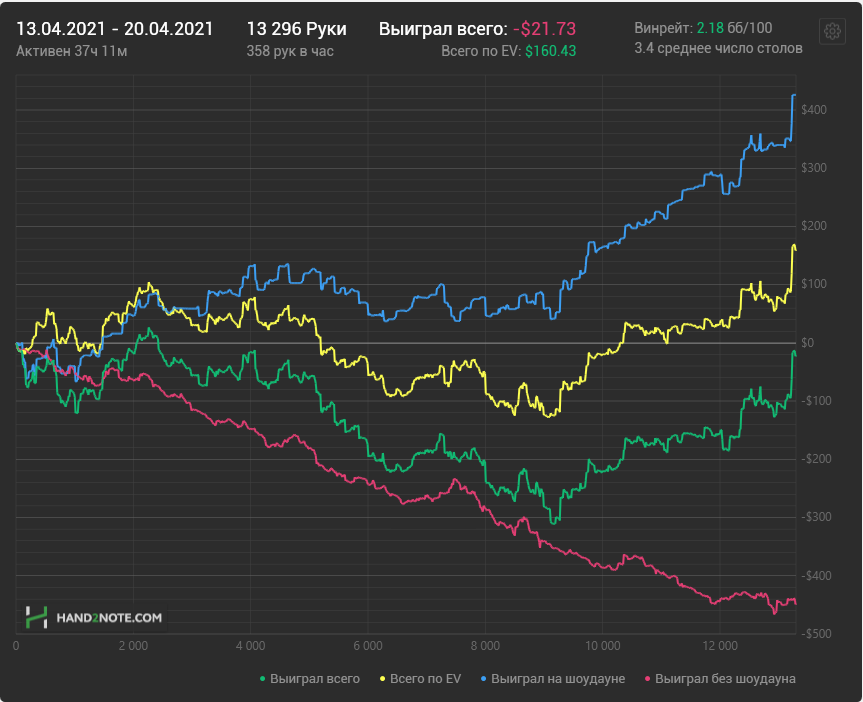Toggle the 'Выиграл всего' legend series
Screen dimensions: 863x702
coord(310,679)
